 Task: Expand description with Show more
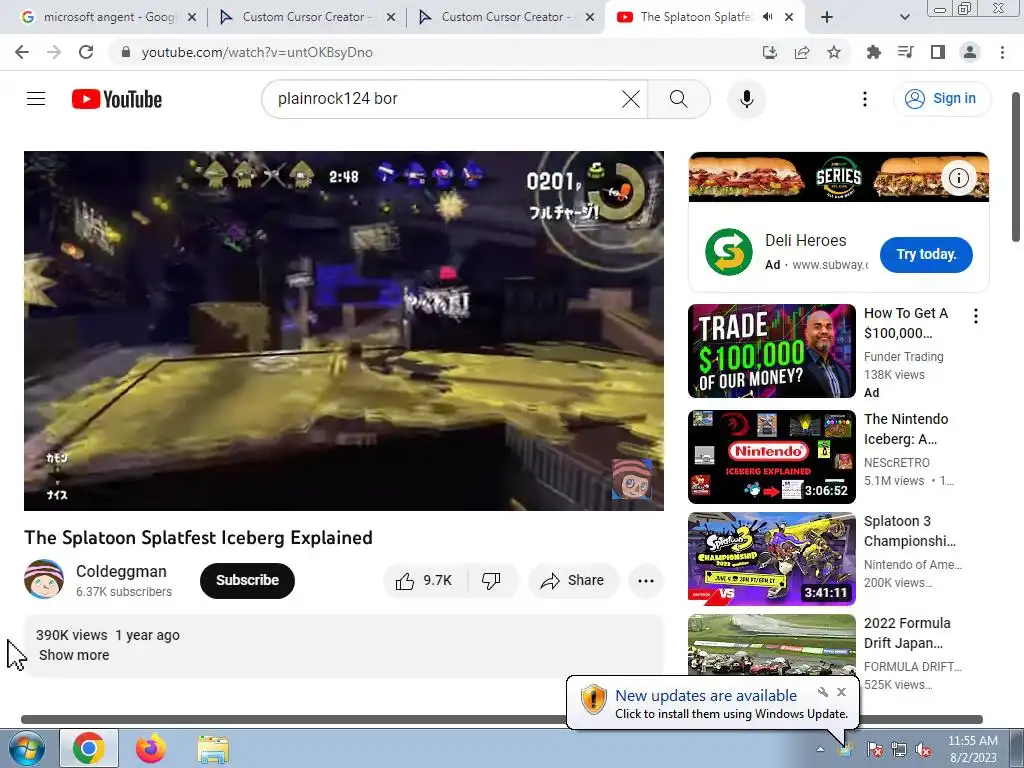[x=74, y=655]
